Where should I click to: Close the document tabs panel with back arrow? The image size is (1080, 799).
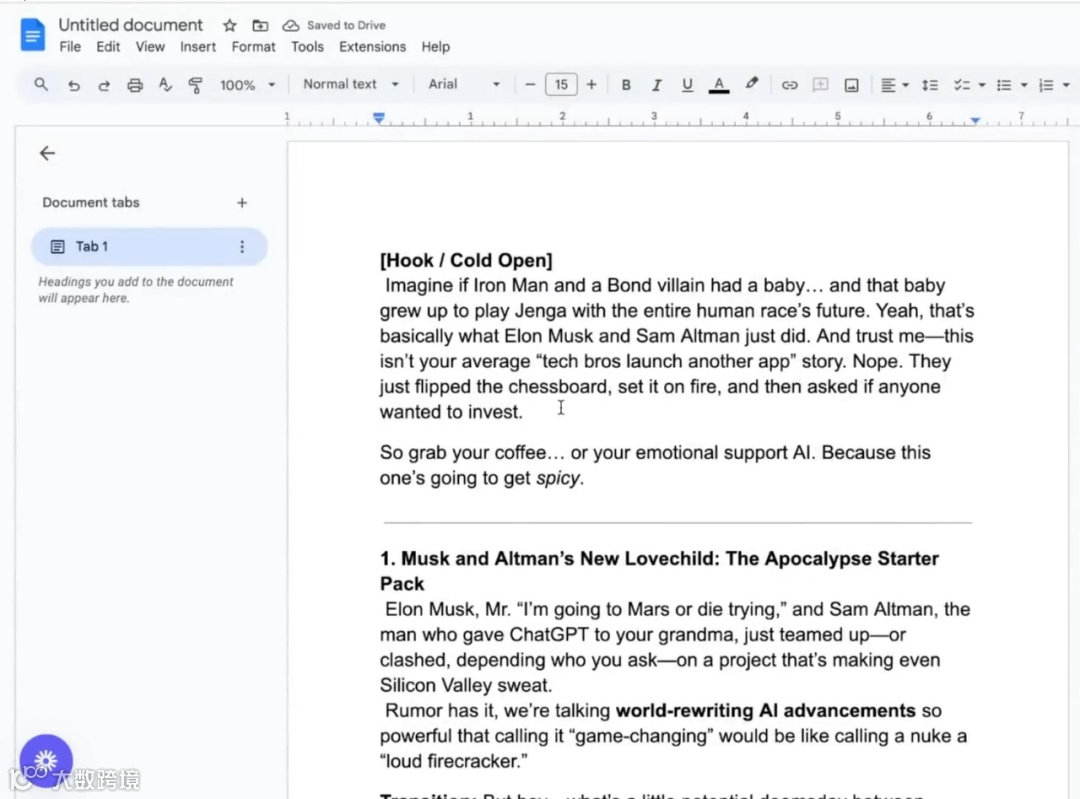[x=47, y=153]
